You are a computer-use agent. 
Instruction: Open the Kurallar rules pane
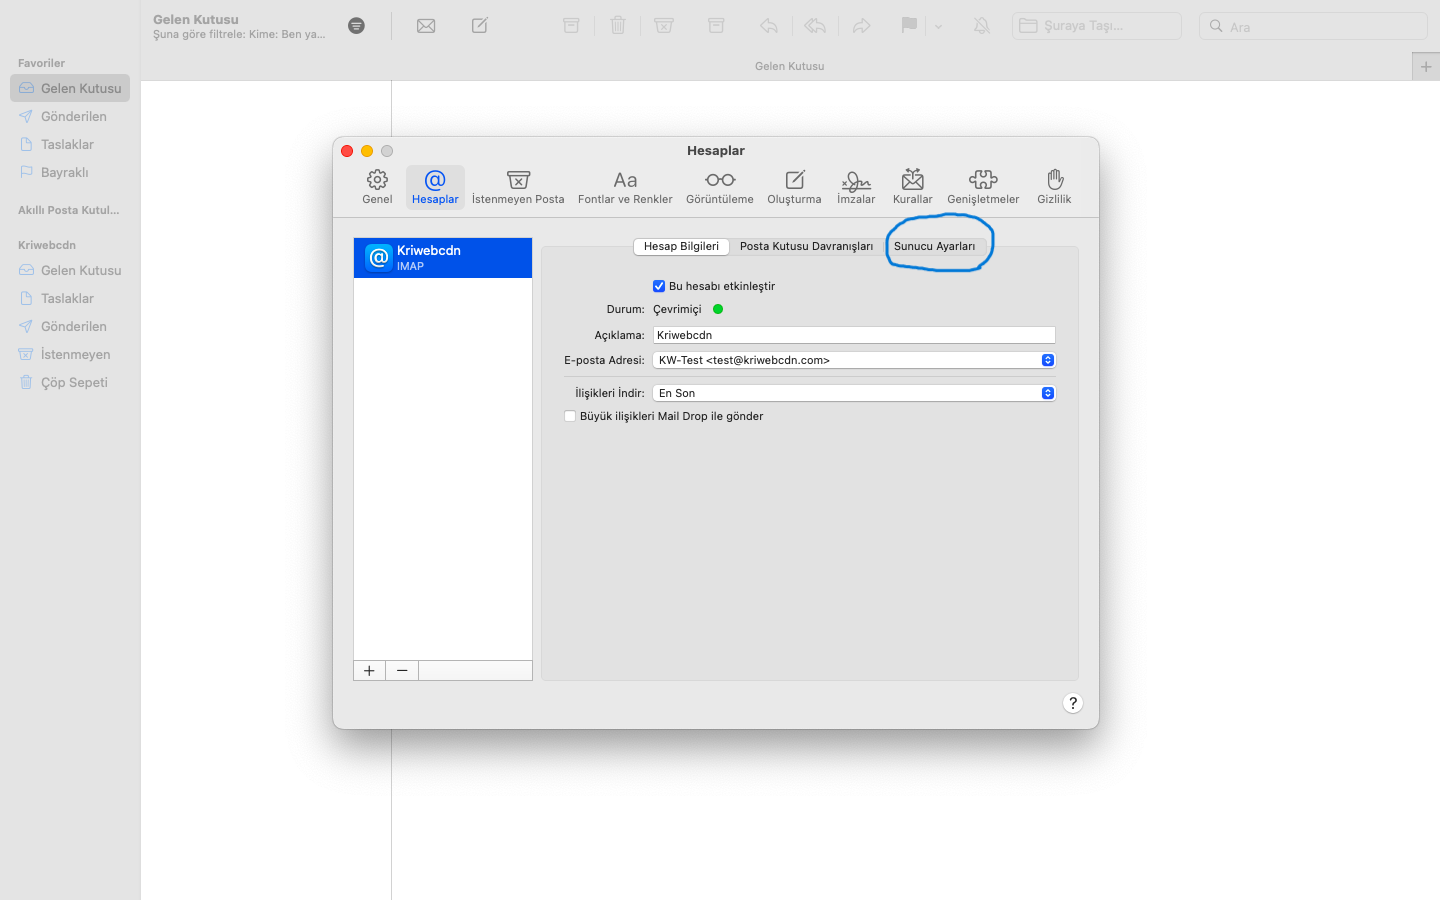(x=912, y=186)
